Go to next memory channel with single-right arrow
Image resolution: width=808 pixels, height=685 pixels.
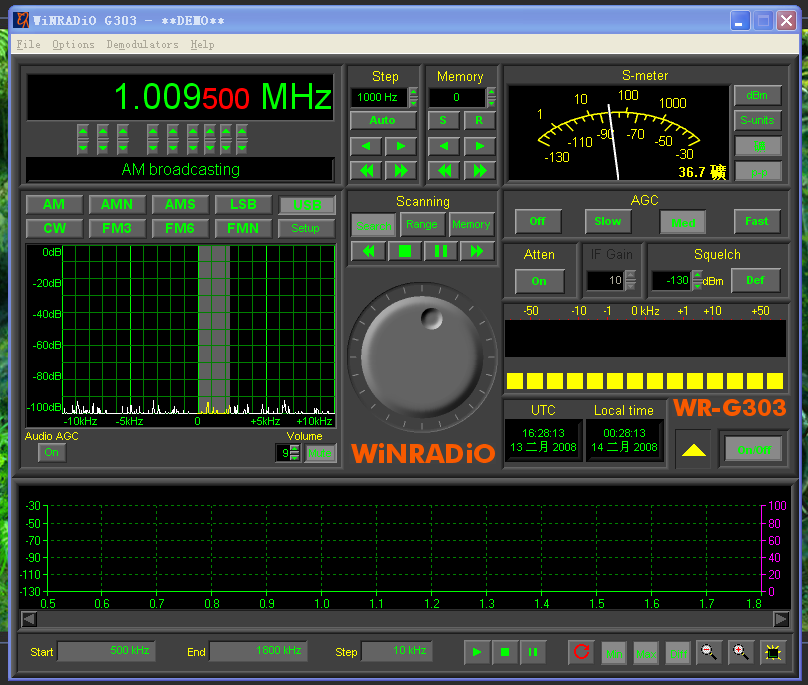pyautogui.click(x=480, y=146)
